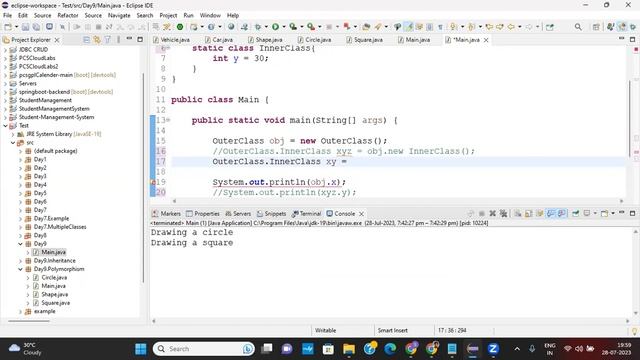Click Collapse All in Project Explorer
Image resolution: width=640 pixels, height=360 pixels.
87,40
